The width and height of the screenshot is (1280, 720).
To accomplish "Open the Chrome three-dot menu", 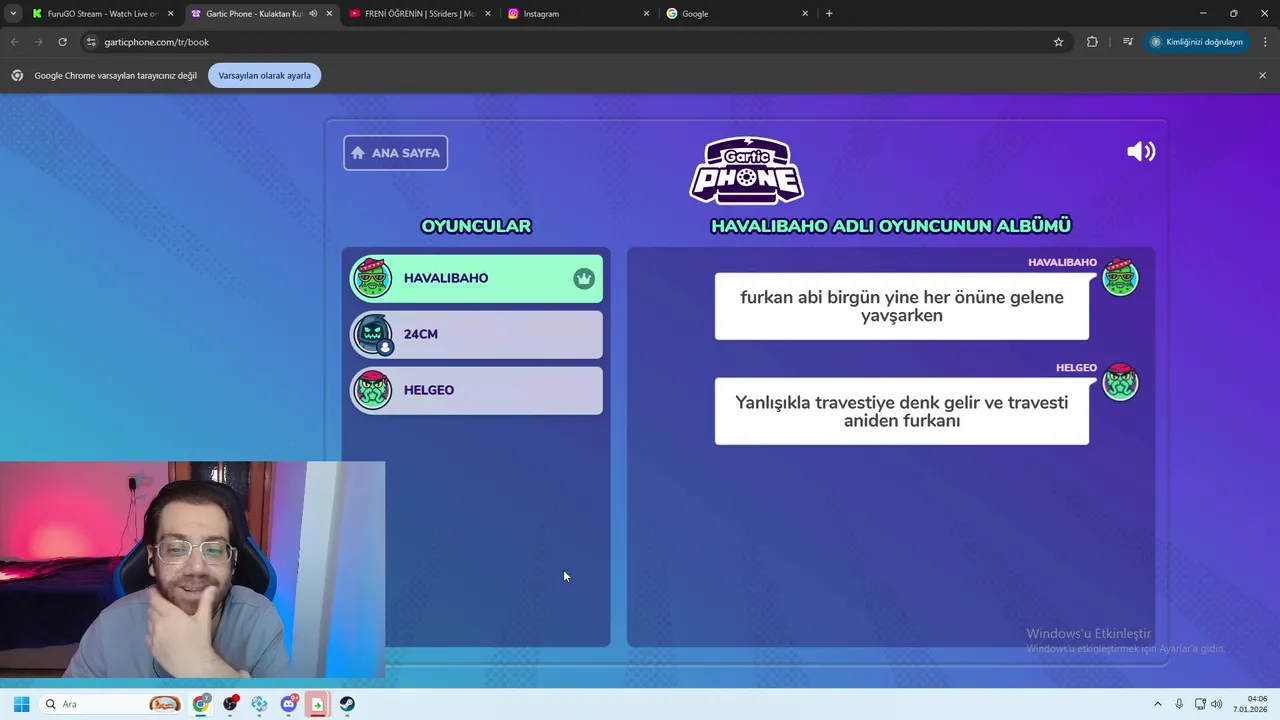I will (x=1266, y=42).
